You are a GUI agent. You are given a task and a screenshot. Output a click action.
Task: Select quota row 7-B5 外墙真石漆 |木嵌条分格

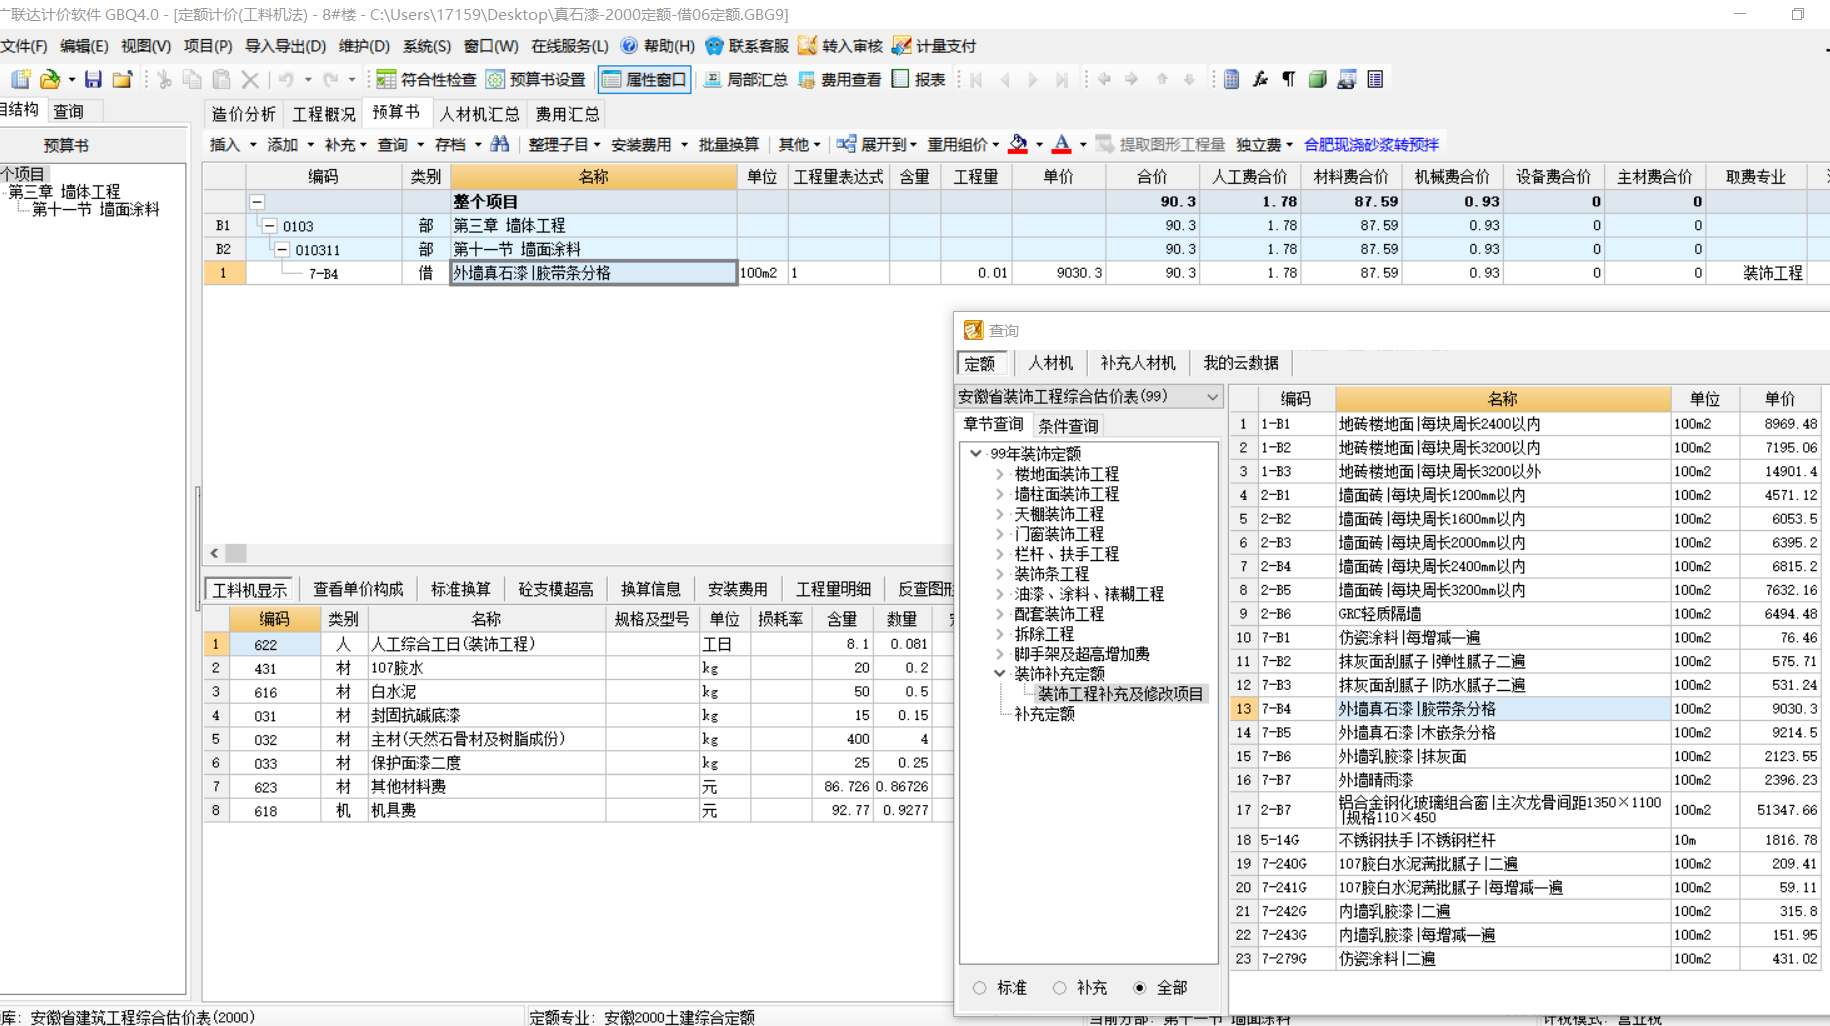(x=1525, y=733)
